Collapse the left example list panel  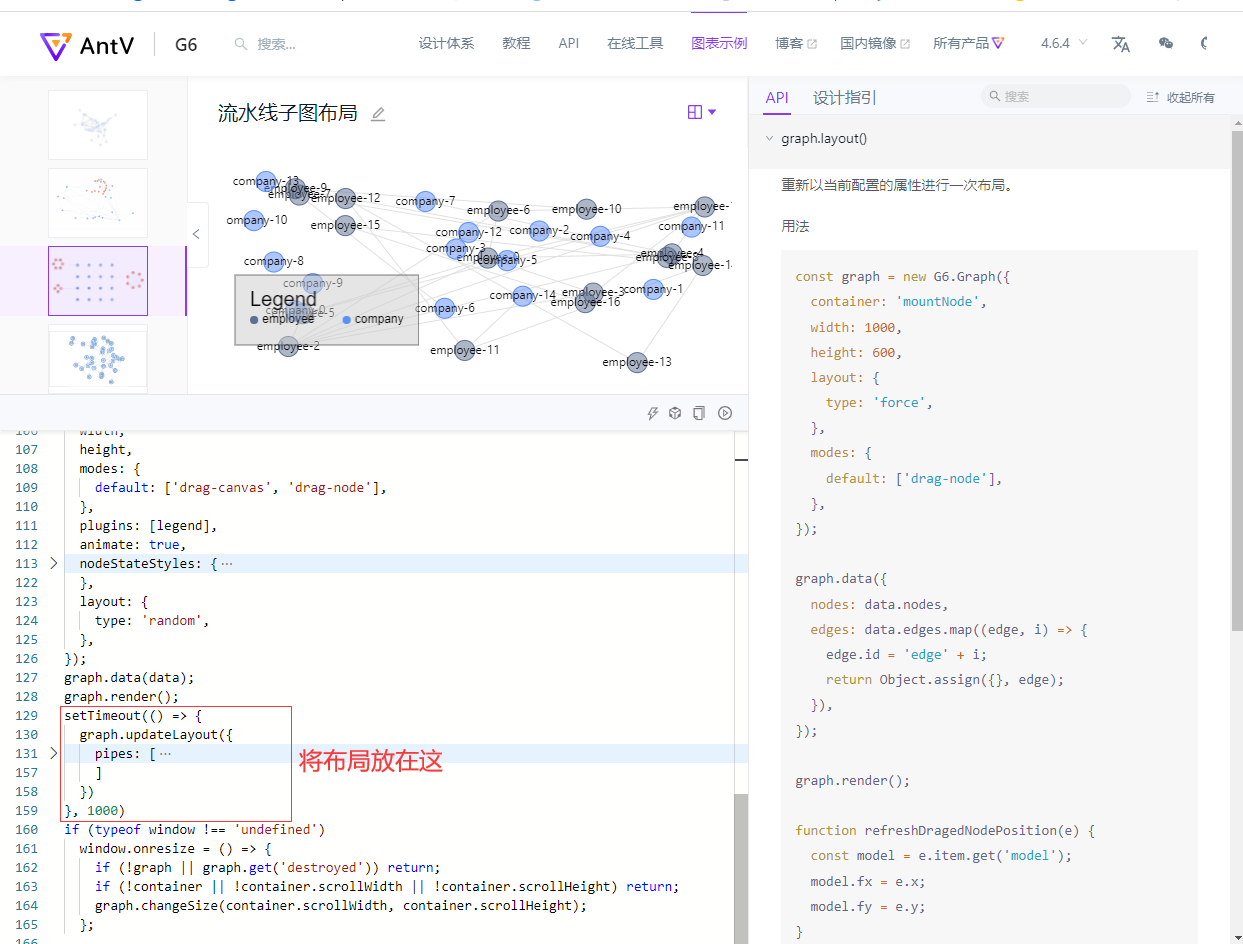[196, 233]
